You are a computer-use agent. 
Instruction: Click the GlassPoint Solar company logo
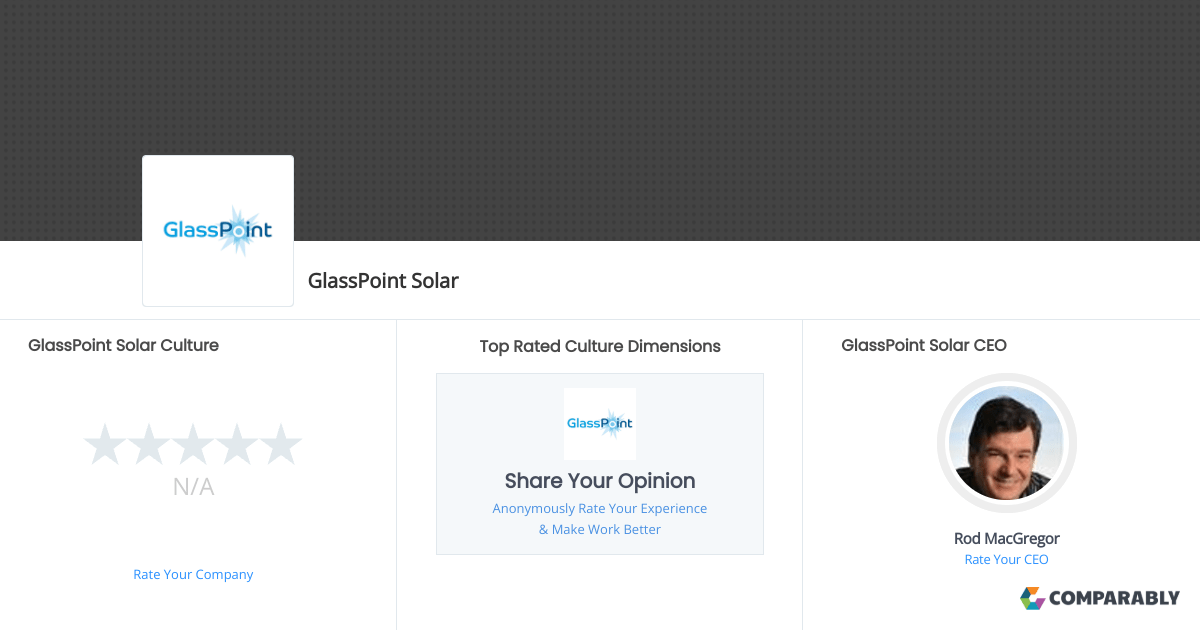tap(217, 230)
